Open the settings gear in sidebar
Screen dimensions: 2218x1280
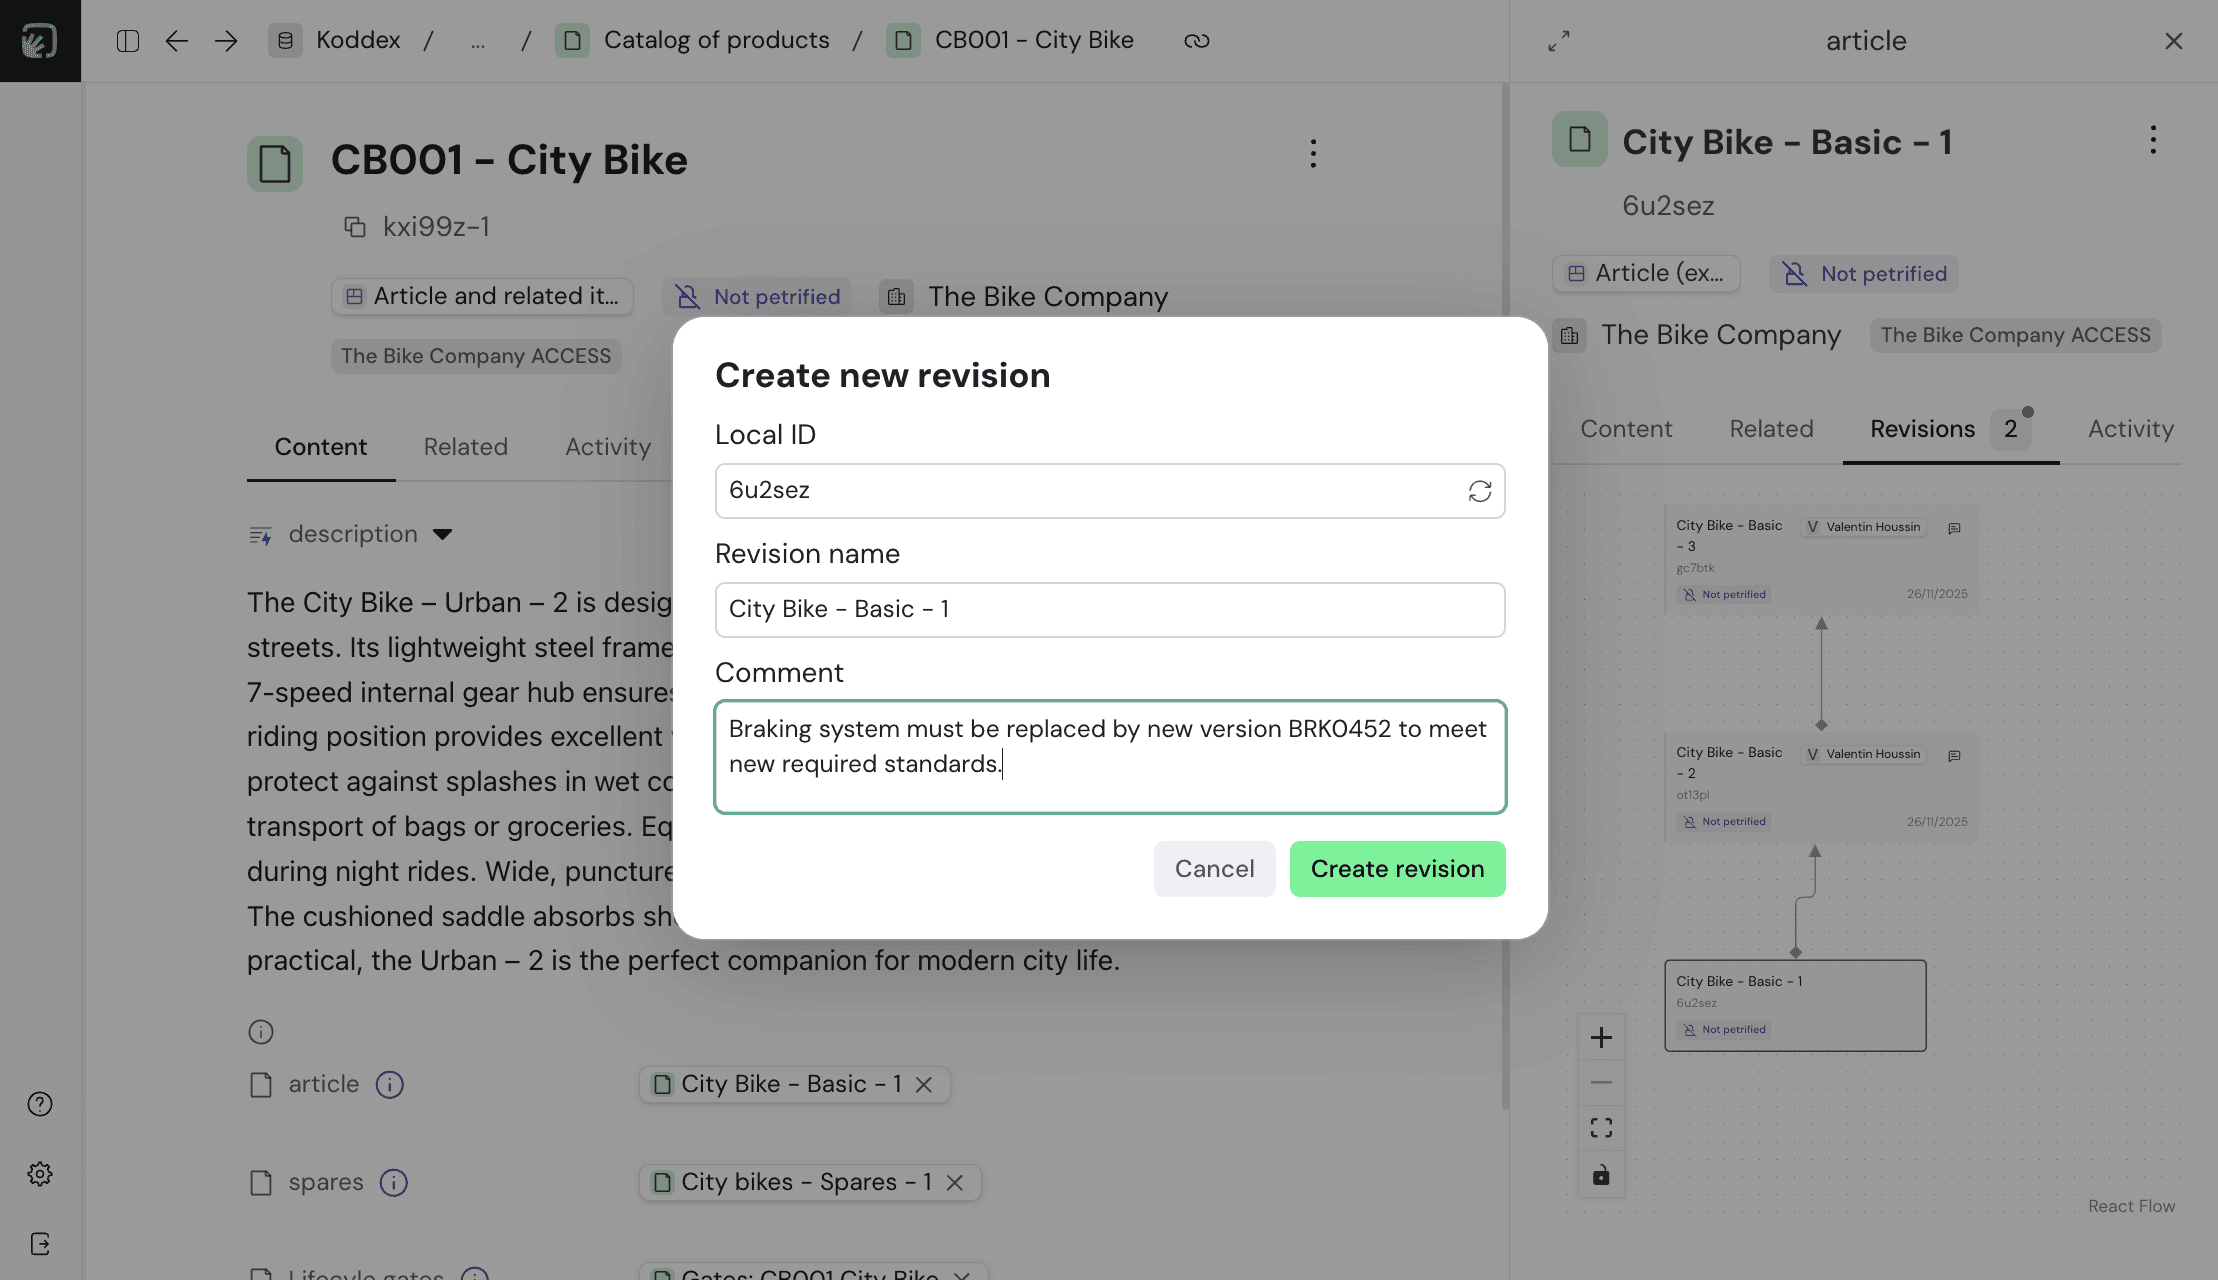pos(40,1174)
